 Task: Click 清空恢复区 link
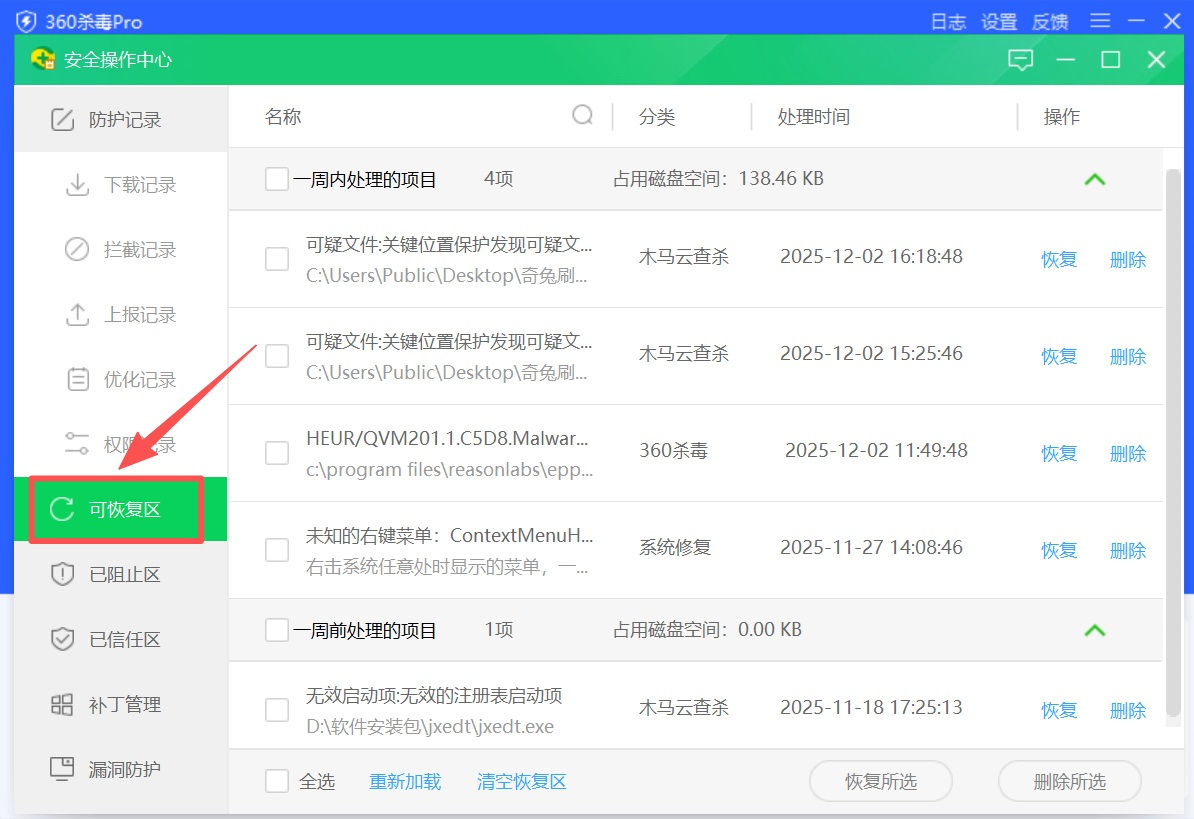[522, 782]
